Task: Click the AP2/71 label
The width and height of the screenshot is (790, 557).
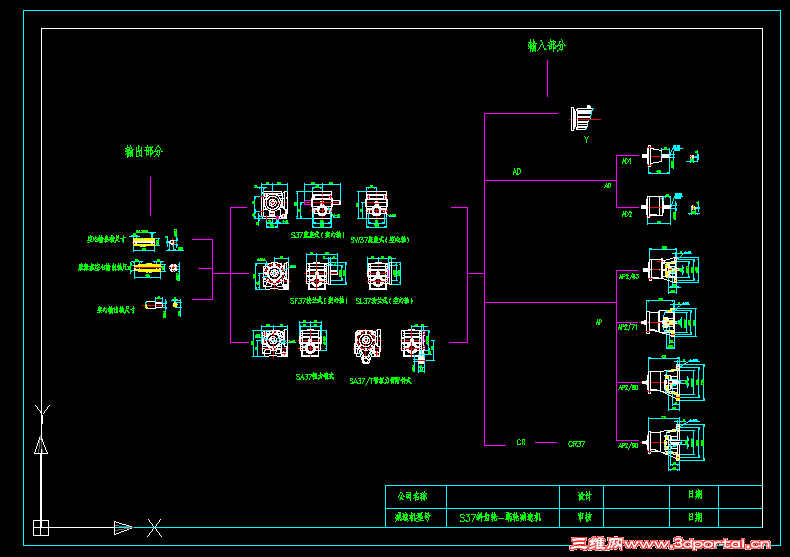Action: (628, 327)
